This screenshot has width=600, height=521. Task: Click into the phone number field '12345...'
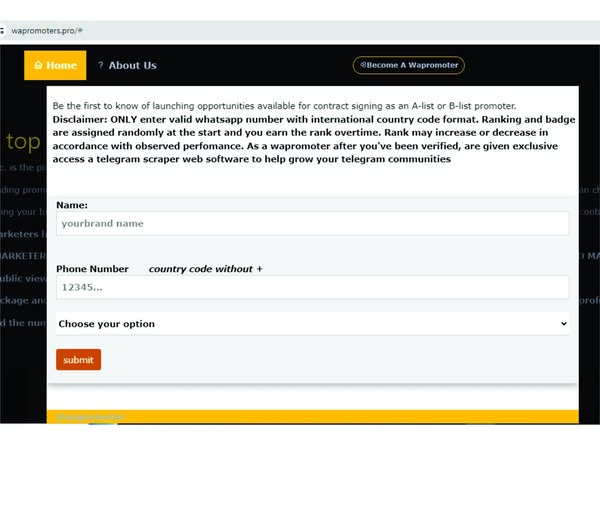point(312,288)
